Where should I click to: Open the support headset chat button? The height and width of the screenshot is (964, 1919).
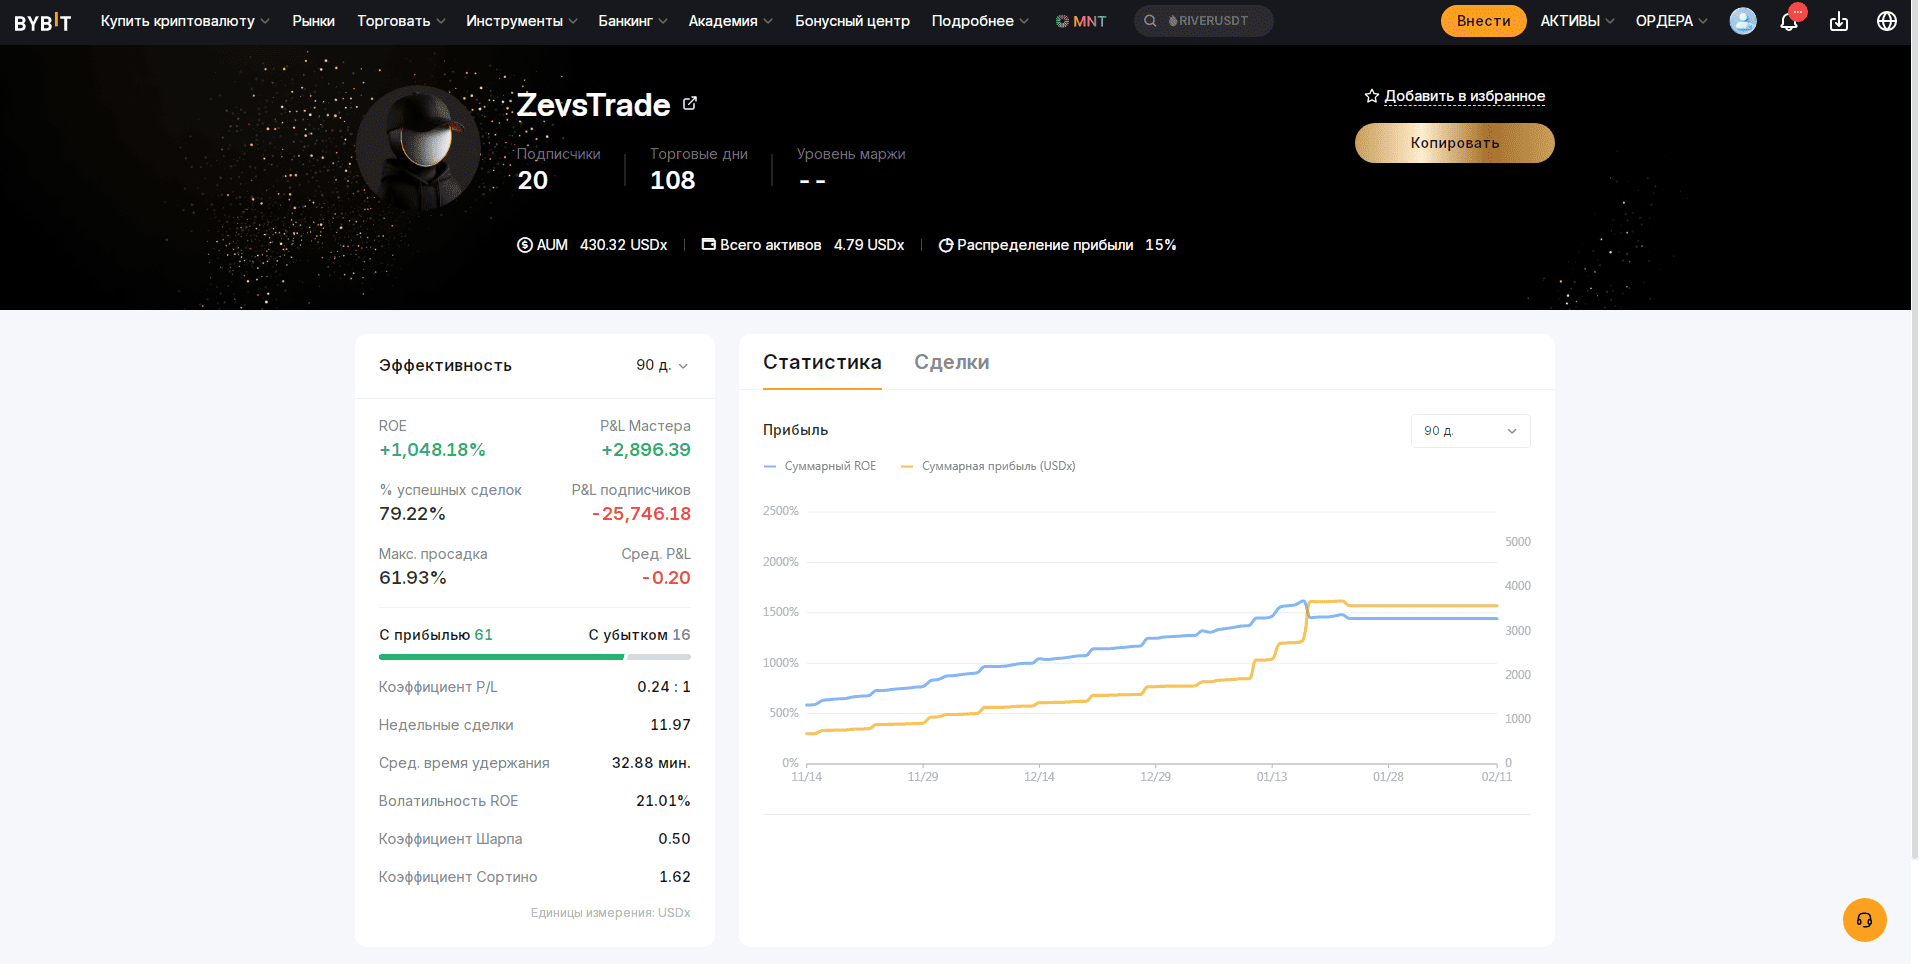(1865, 920)
